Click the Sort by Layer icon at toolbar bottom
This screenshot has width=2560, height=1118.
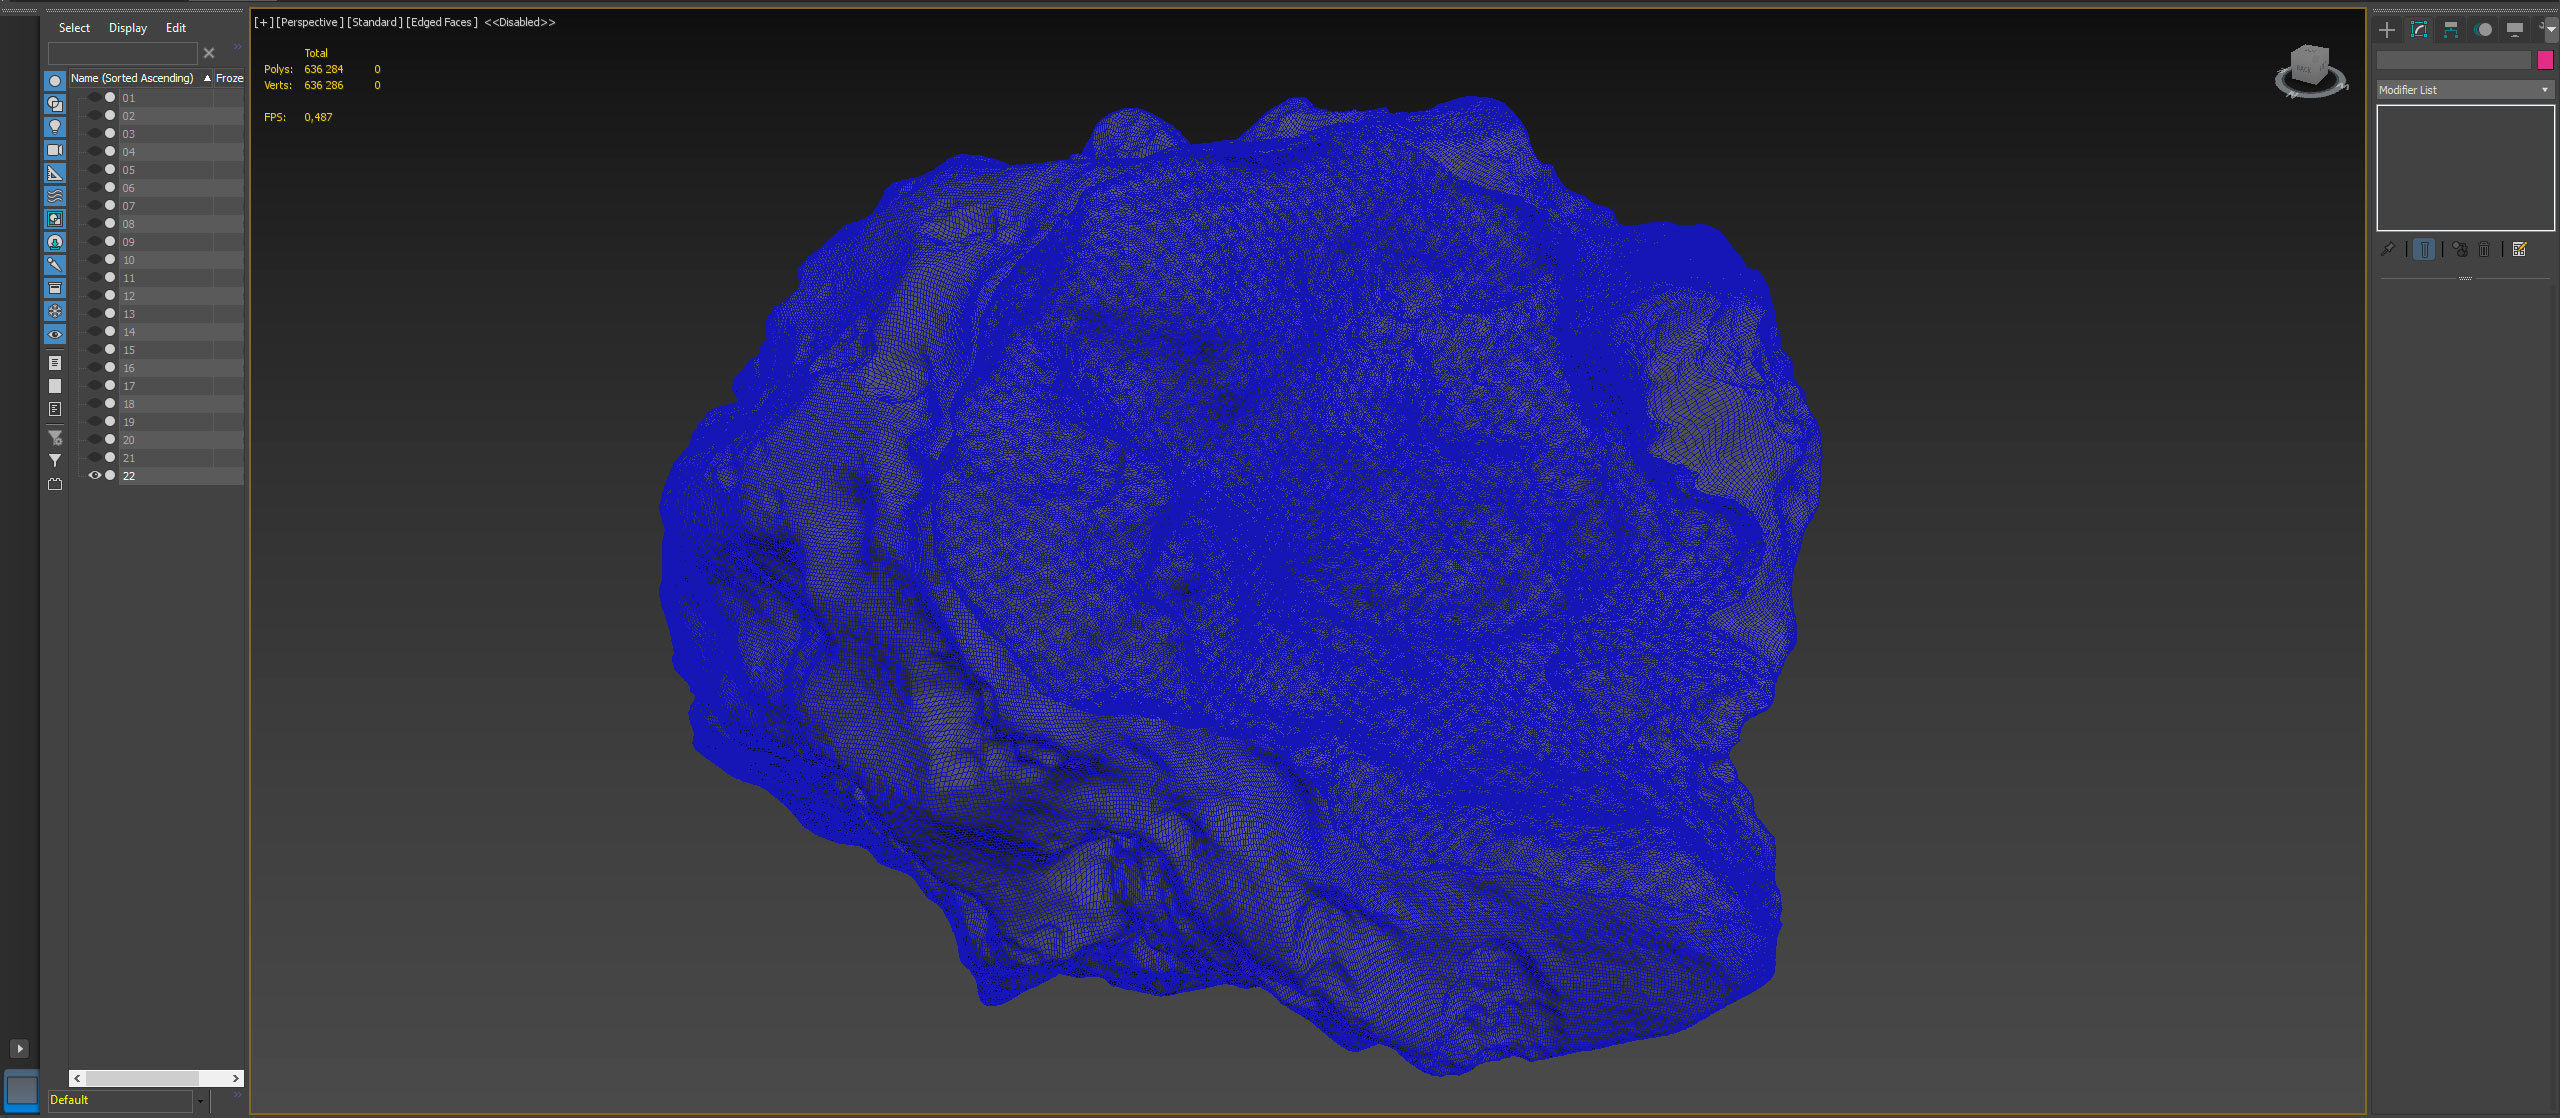click(x=55, y=484)
